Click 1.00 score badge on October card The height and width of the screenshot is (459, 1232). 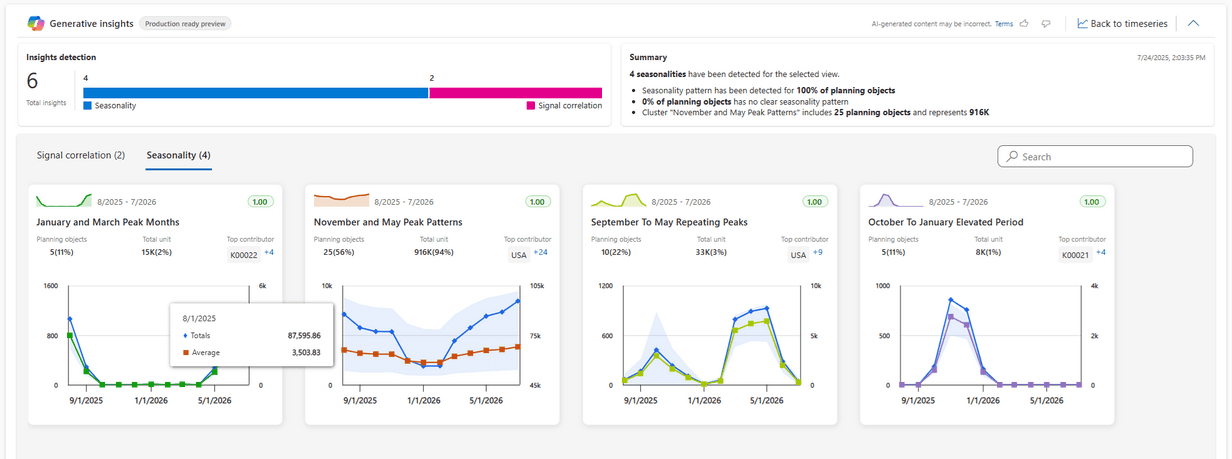[x=1093, y=201]
